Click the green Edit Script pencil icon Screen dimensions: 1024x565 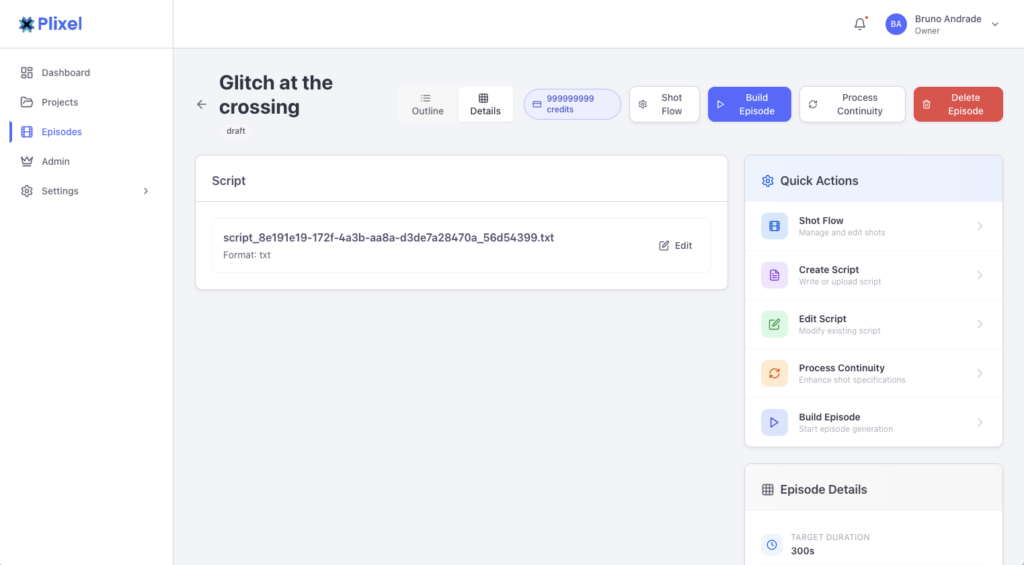click(774, 324)
